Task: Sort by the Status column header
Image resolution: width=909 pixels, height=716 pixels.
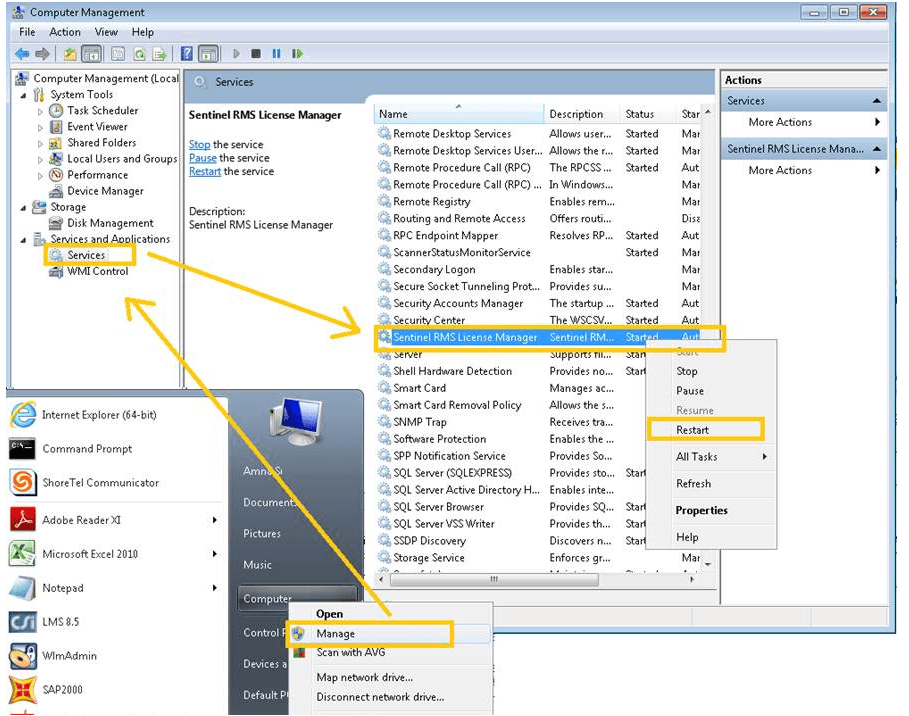Action: tap(647, 114)
